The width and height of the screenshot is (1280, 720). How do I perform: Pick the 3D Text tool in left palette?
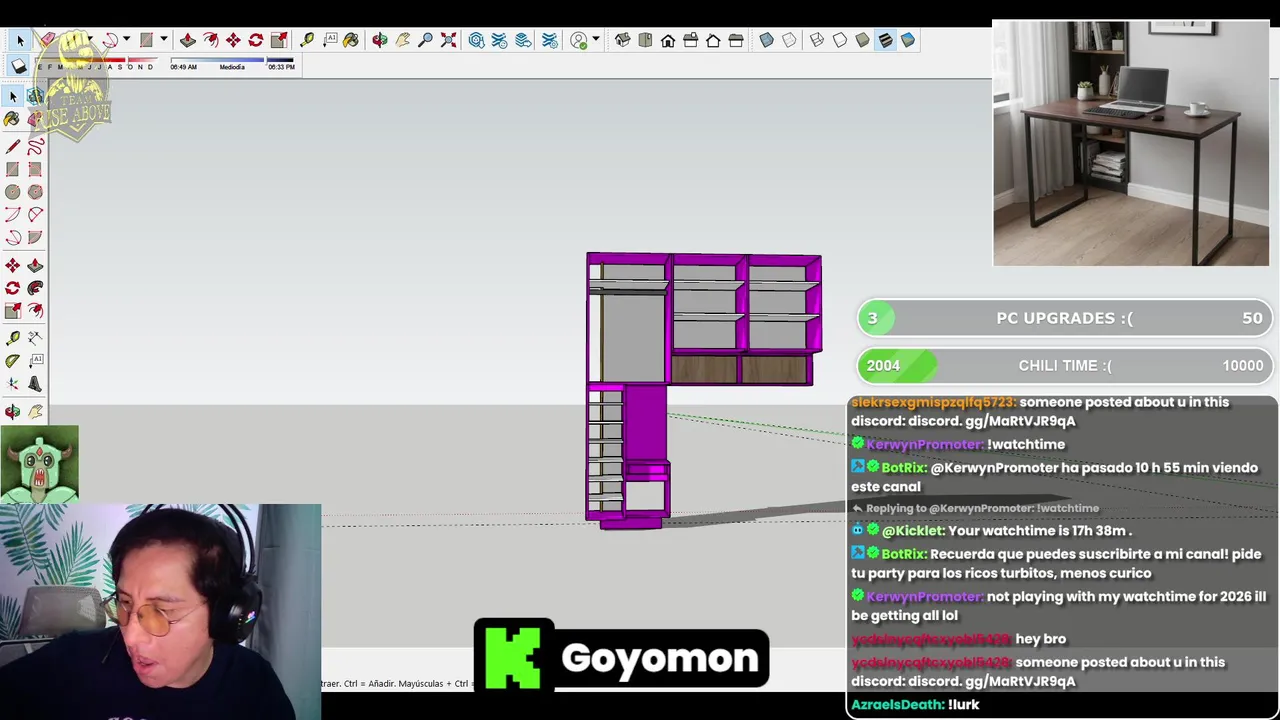pyautogui.click(x=35, y=384)
